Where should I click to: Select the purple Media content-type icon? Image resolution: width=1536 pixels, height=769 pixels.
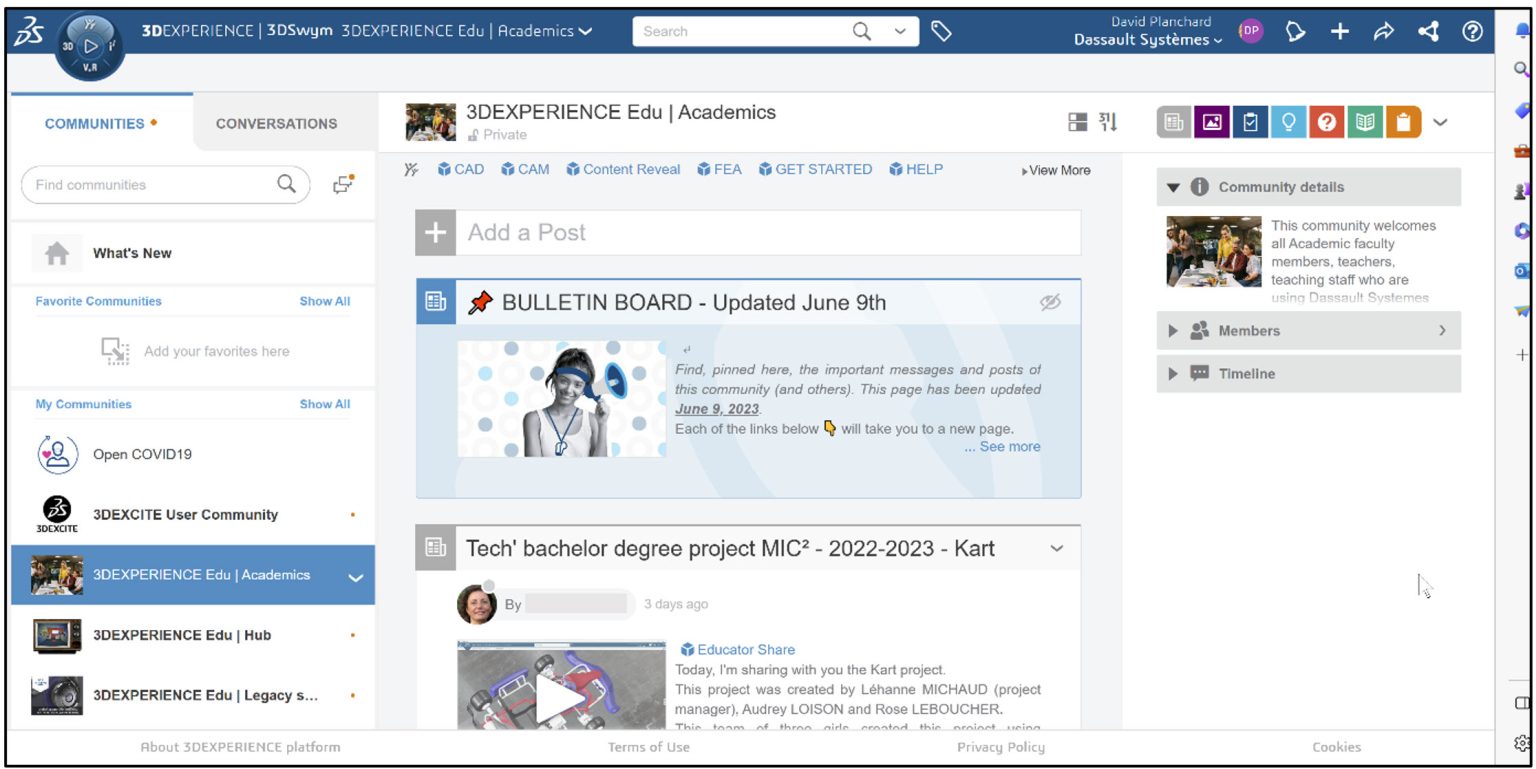[x=1212, y=122]
